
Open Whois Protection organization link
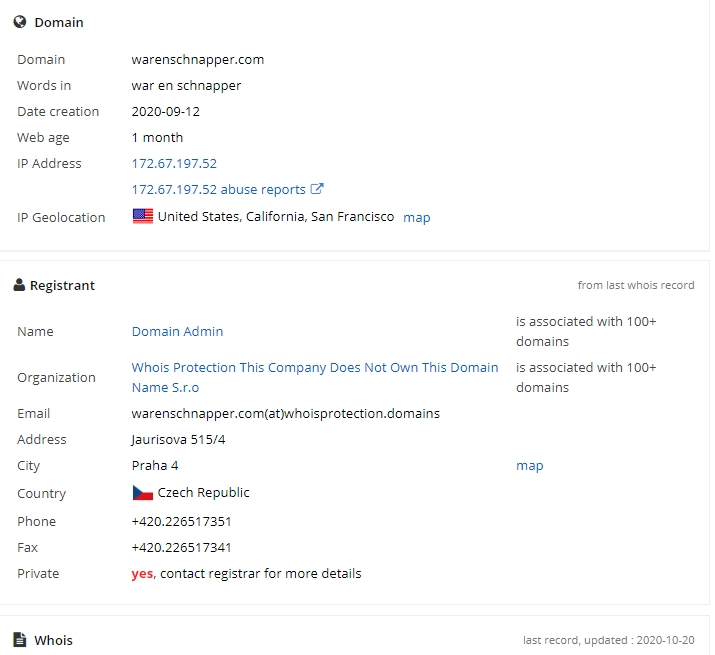tap(315, 377)
